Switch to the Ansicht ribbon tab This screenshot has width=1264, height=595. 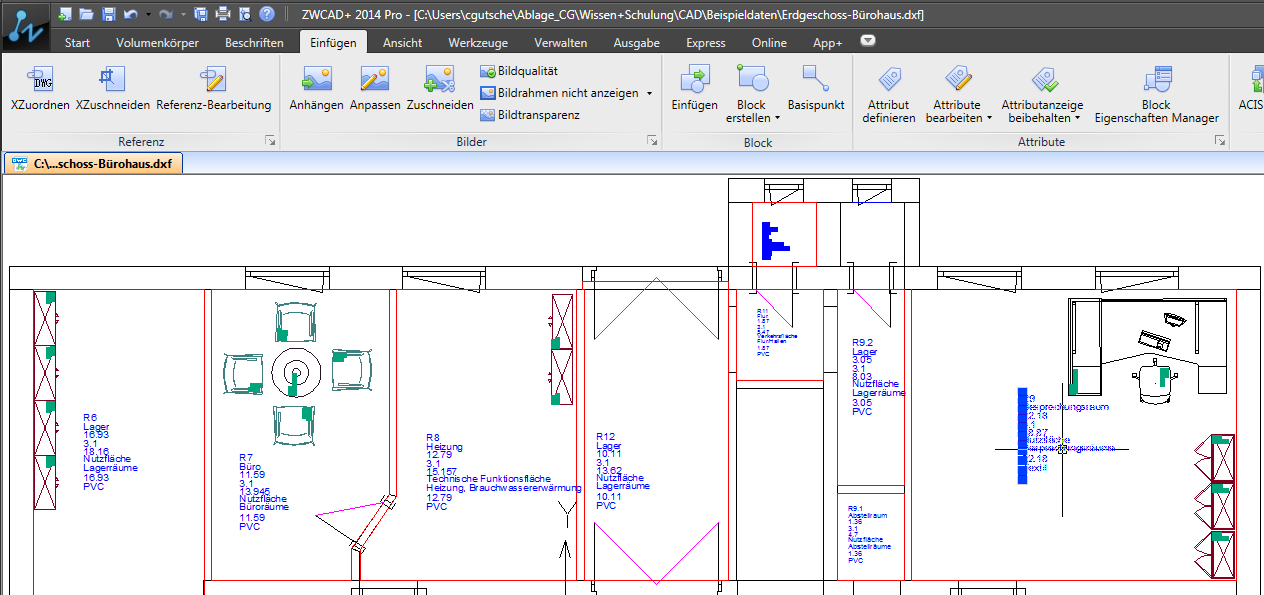click(x=402, y=43)
